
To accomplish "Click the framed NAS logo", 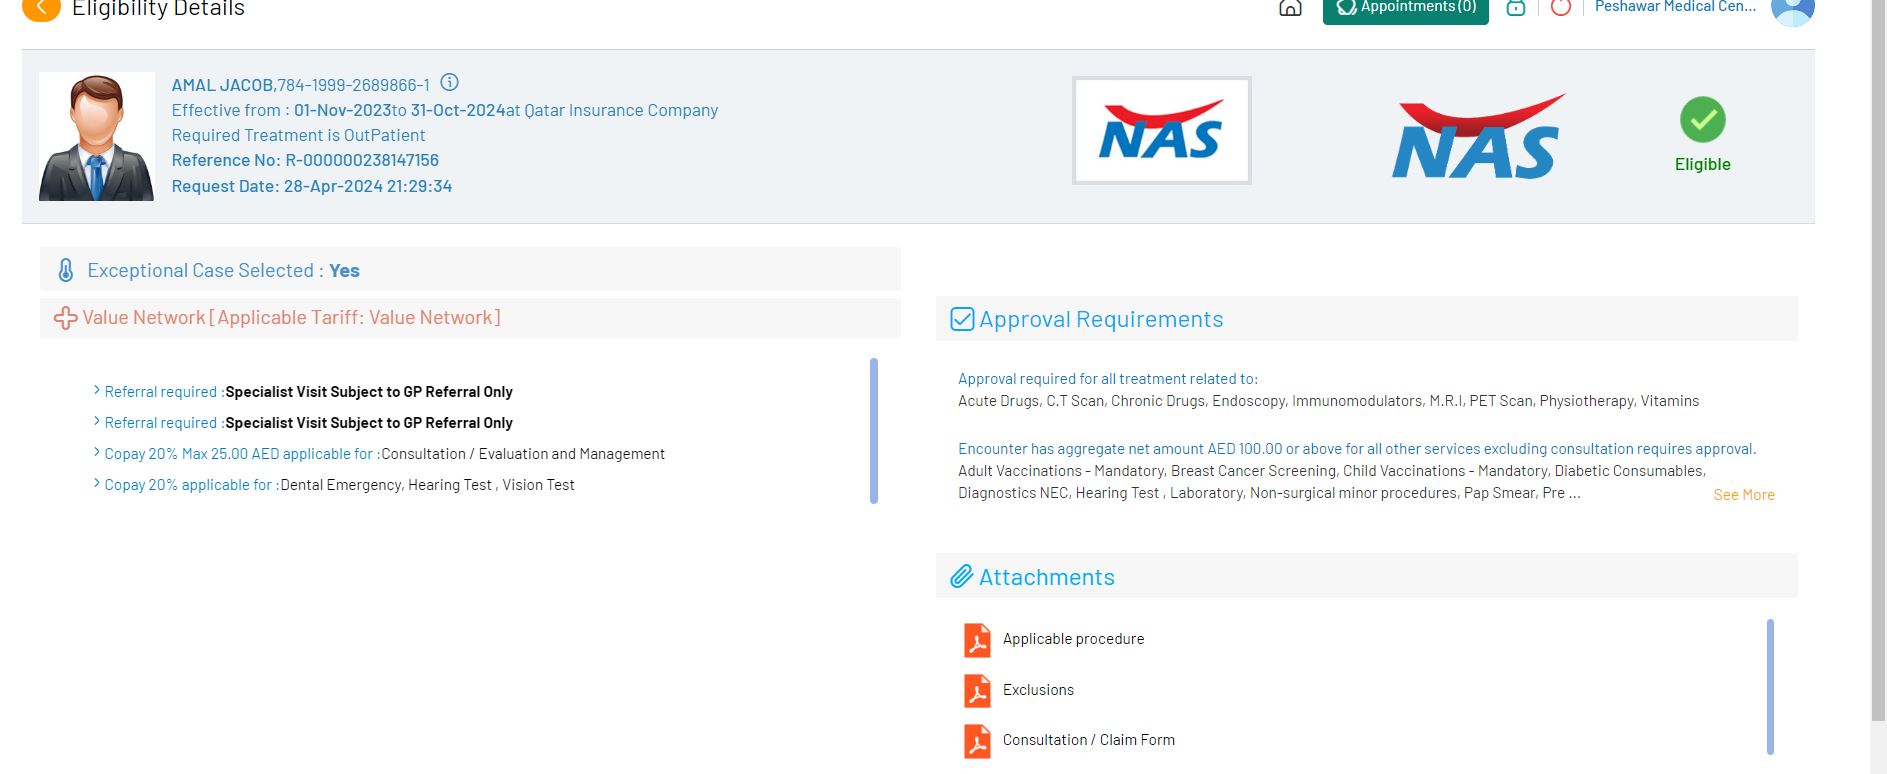I will 1162,130.
